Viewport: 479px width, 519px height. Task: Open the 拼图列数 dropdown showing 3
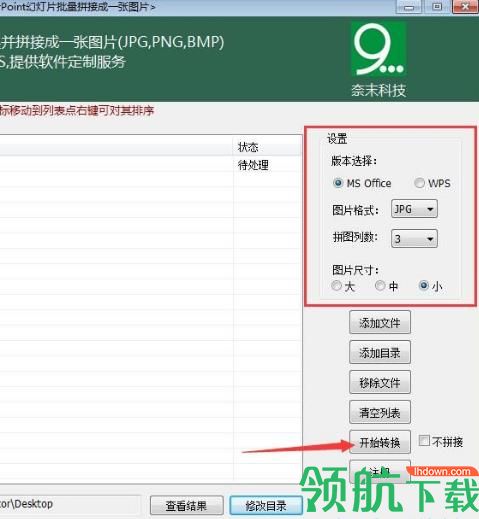click(414, 239)
